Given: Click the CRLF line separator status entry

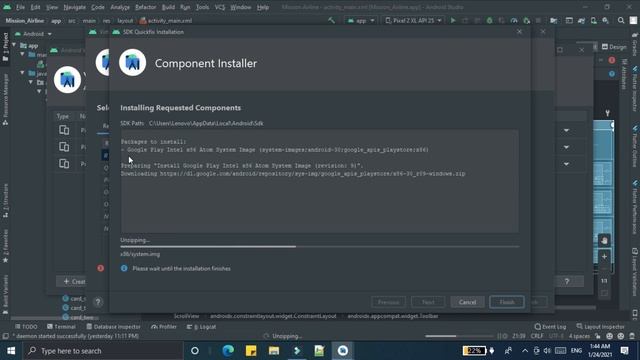Looking at the screenshot, I should click(537, 336).
